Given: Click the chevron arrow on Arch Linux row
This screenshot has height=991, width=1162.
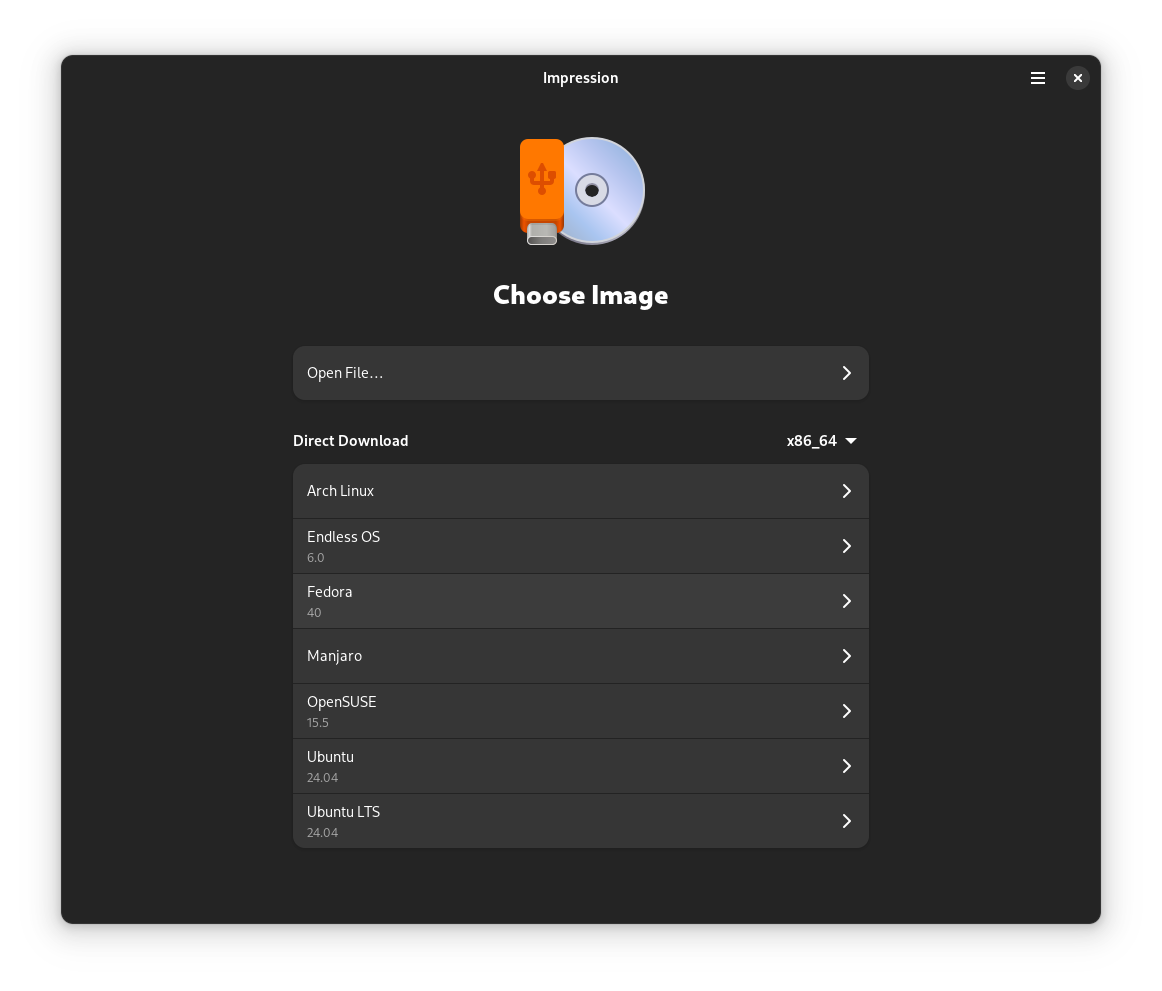Looking at the screenshot, I should [846, 491].
